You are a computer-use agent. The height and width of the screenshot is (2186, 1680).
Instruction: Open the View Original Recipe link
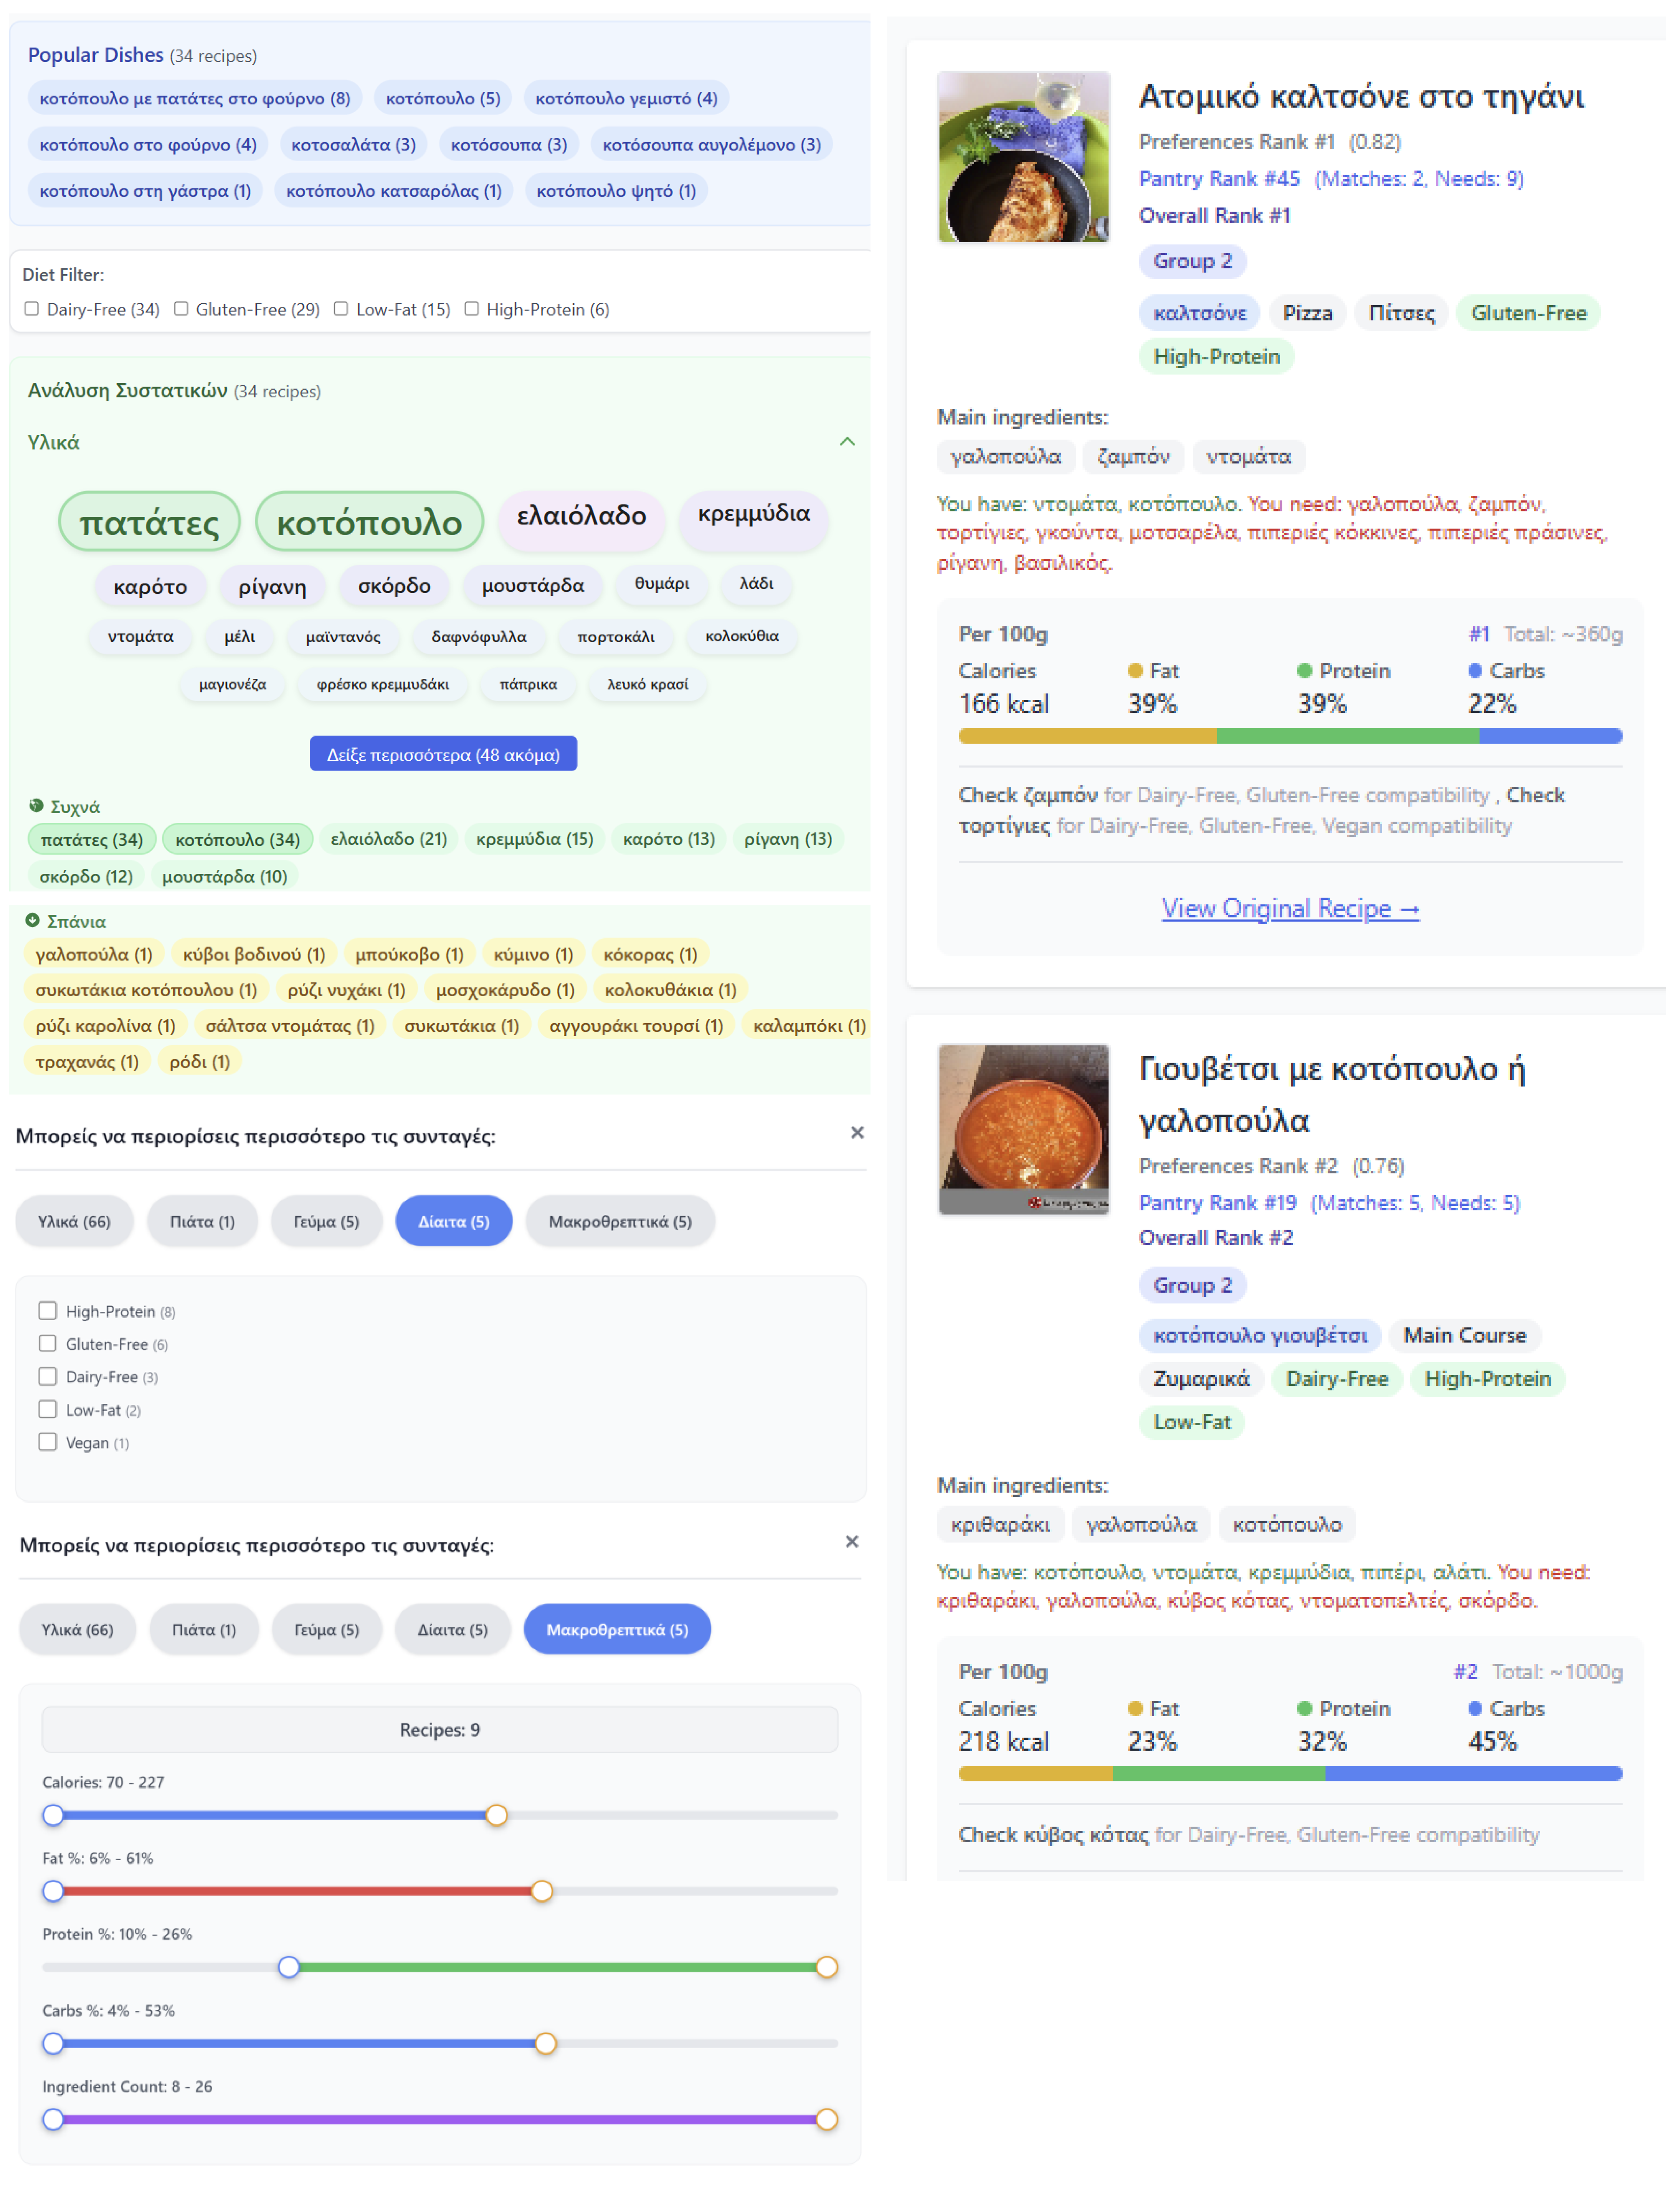point(1290,908)
